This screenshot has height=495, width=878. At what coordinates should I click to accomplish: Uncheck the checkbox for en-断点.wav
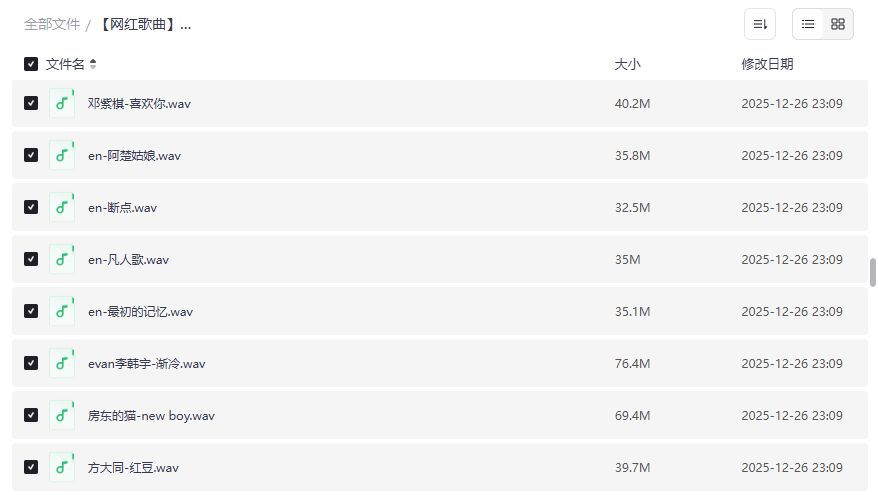click(31, 207)
